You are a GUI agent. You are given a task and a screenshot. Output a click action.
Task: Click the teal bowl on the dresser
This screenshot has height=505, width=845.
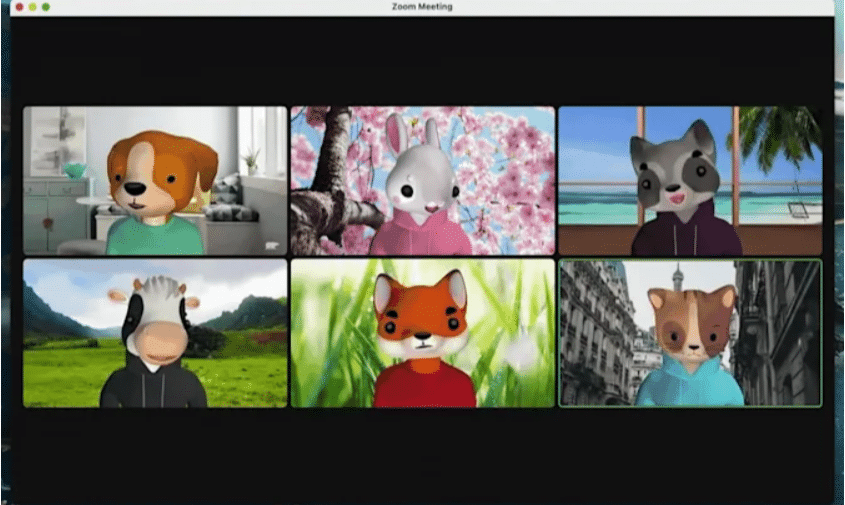click(x=74, y=170)
